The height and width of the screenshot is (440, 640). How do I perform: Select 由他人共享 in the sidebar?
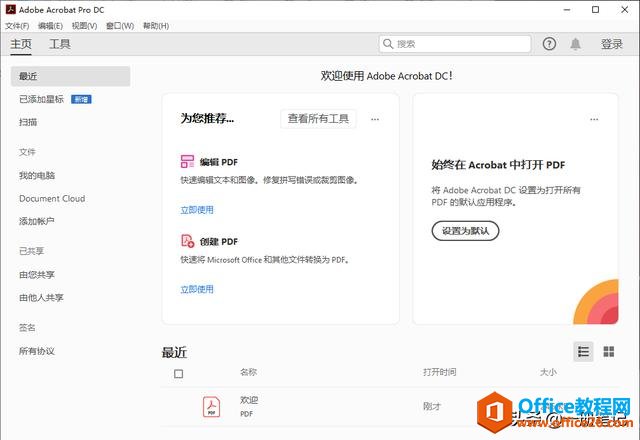pos(41,298)
